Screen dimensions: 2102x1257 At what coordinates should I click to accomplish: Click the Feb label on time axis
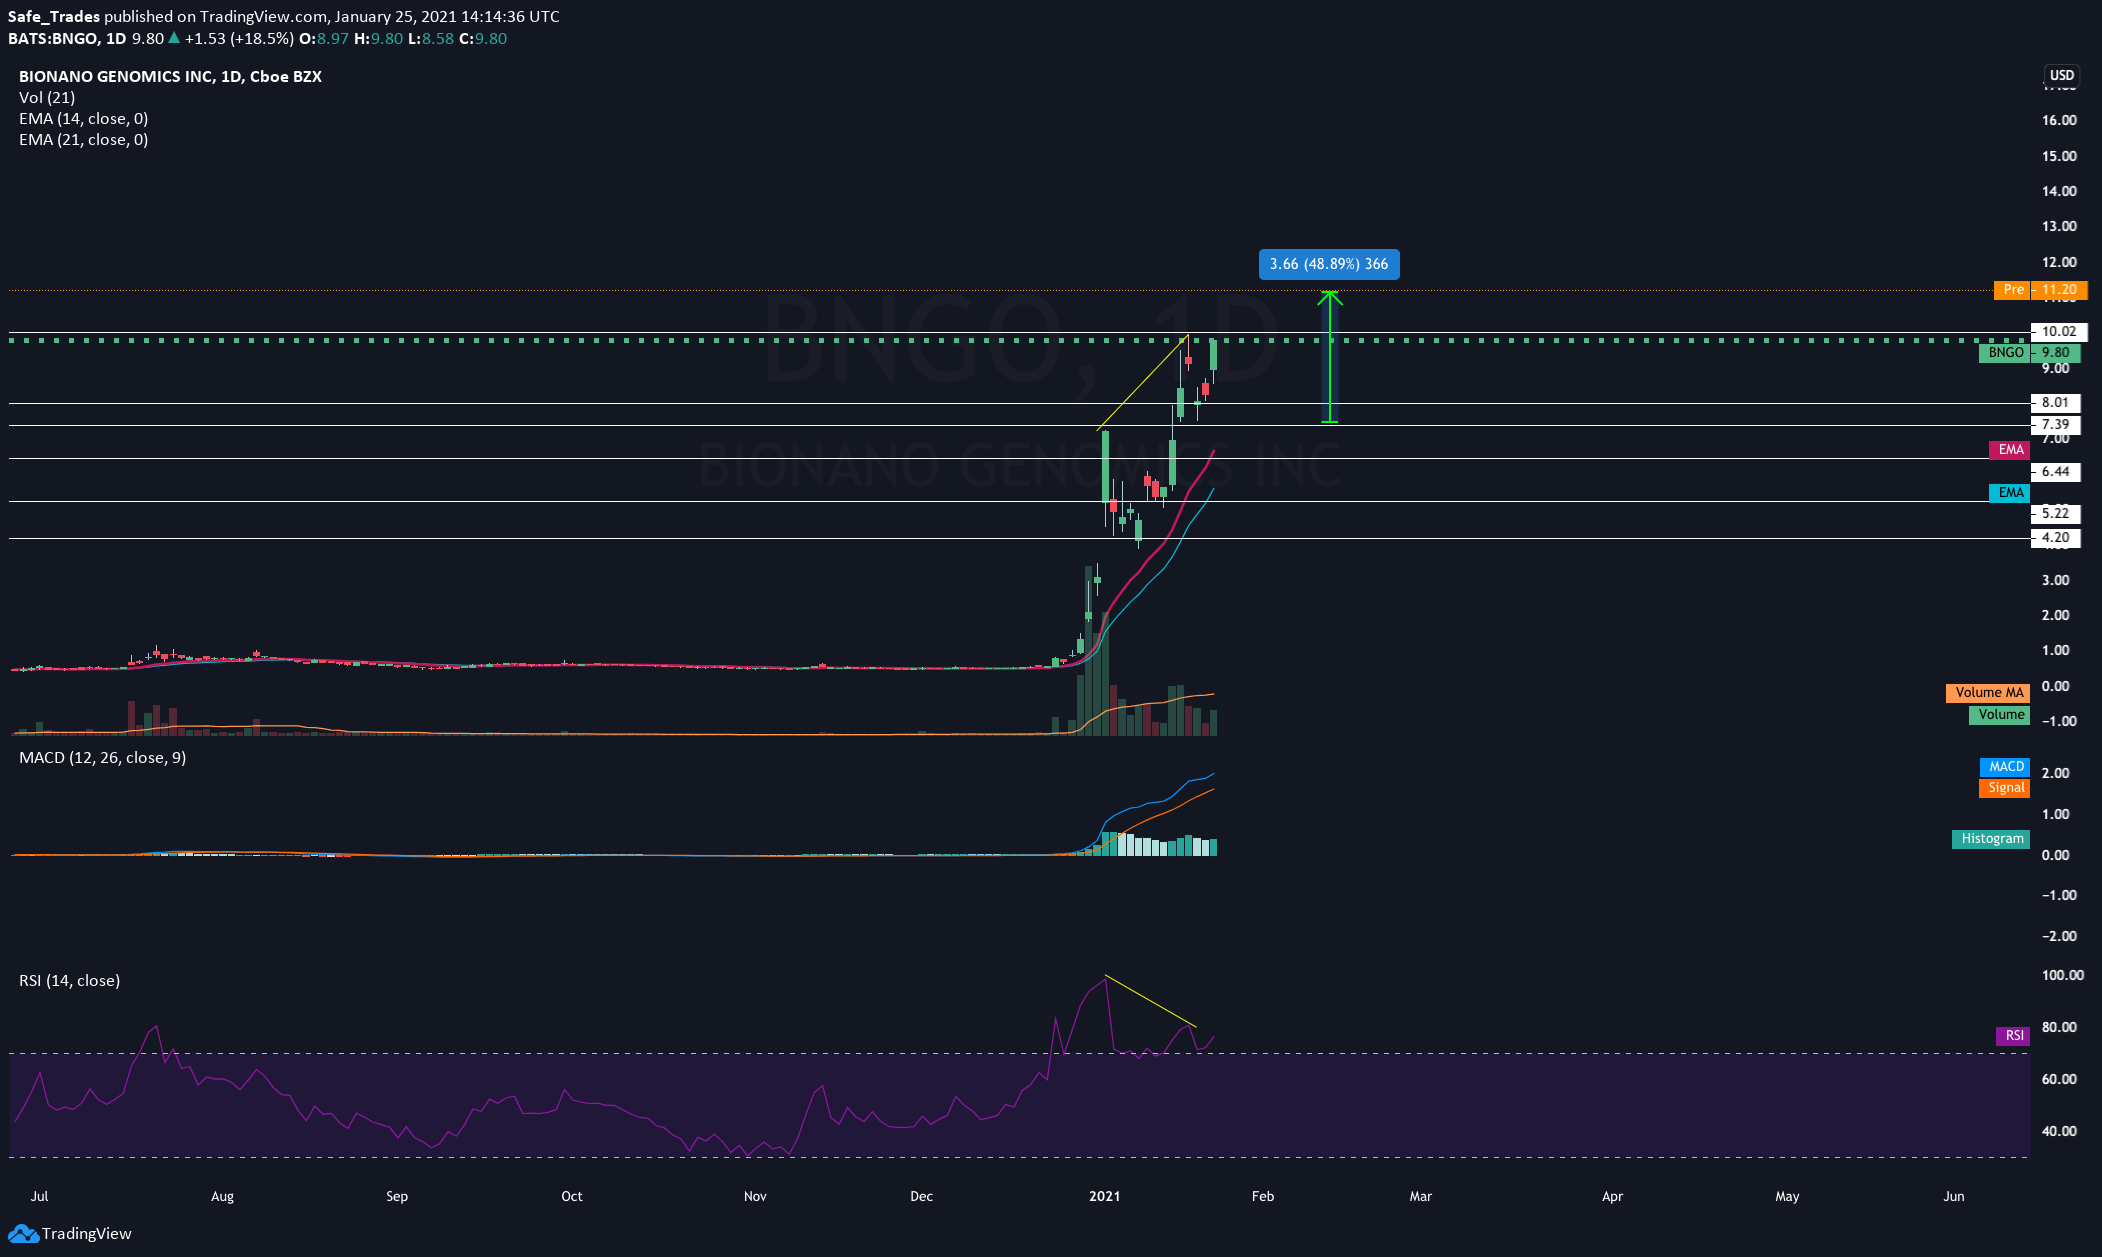pyautogui.click(x=1263, y=1196)
